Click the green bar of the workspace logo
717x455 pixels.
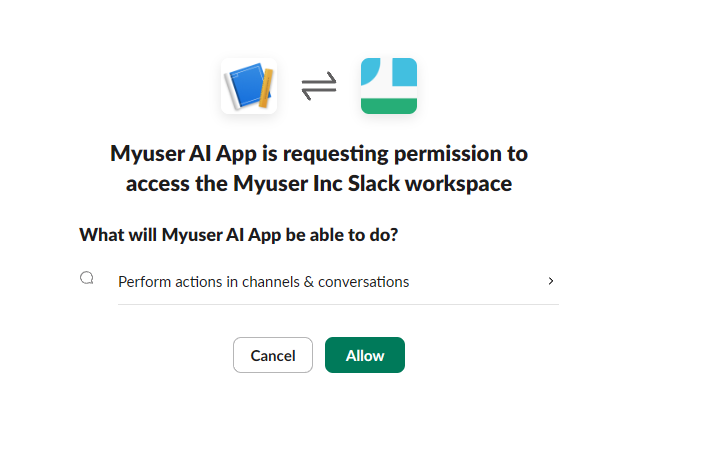389,106
